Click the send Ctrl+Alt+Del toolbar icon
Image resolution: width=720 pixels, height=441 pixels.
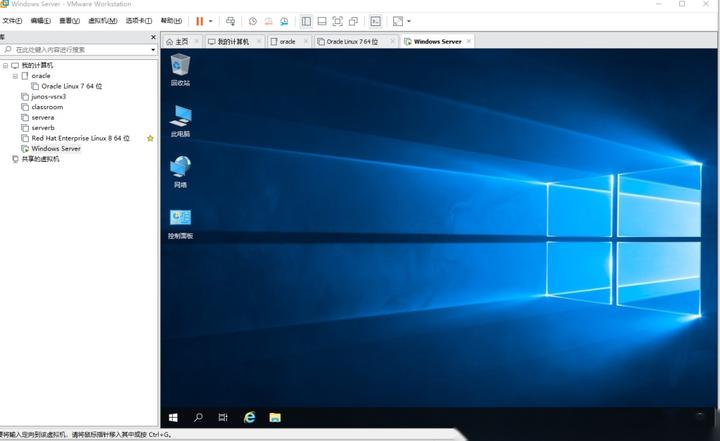coord(231,21)
